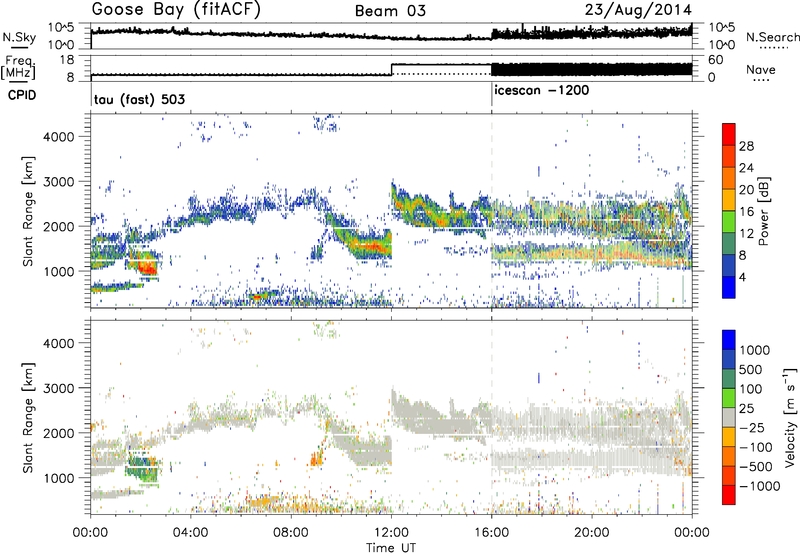Click the orange velocity patch near 09:00
Viewport: 800px width, 554px height.
click(316, 460)
